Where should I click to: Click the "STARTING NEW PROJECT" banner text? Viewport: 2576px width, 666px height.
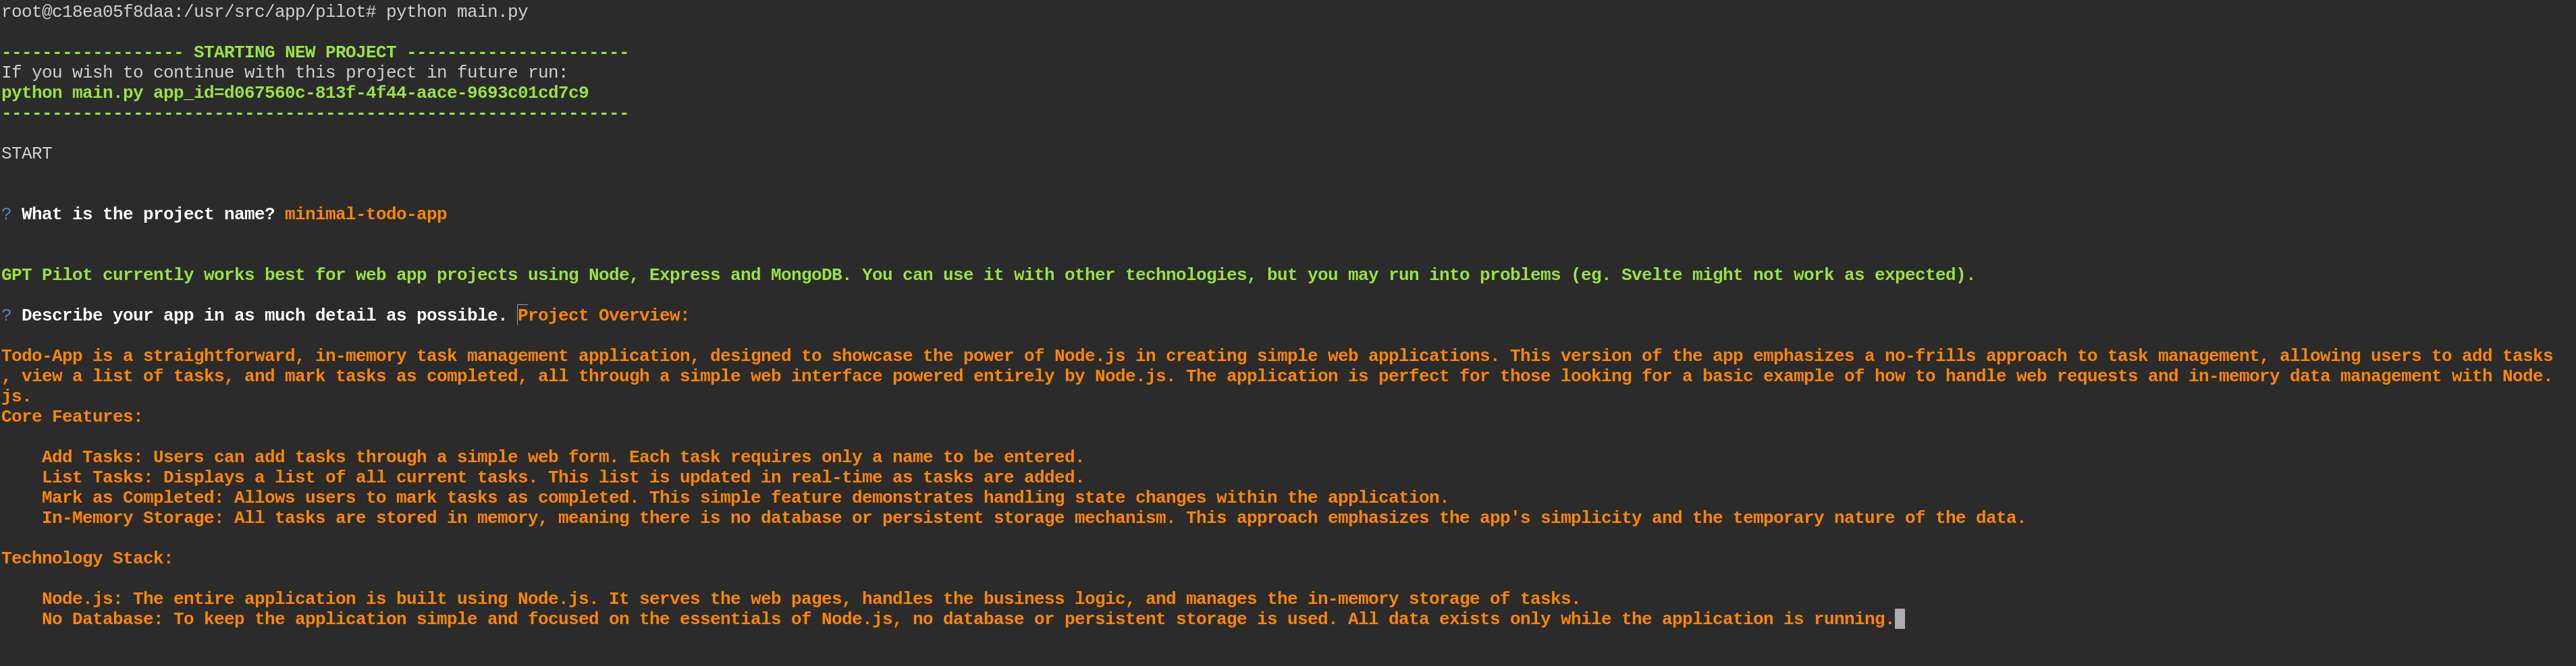point(294,52)
